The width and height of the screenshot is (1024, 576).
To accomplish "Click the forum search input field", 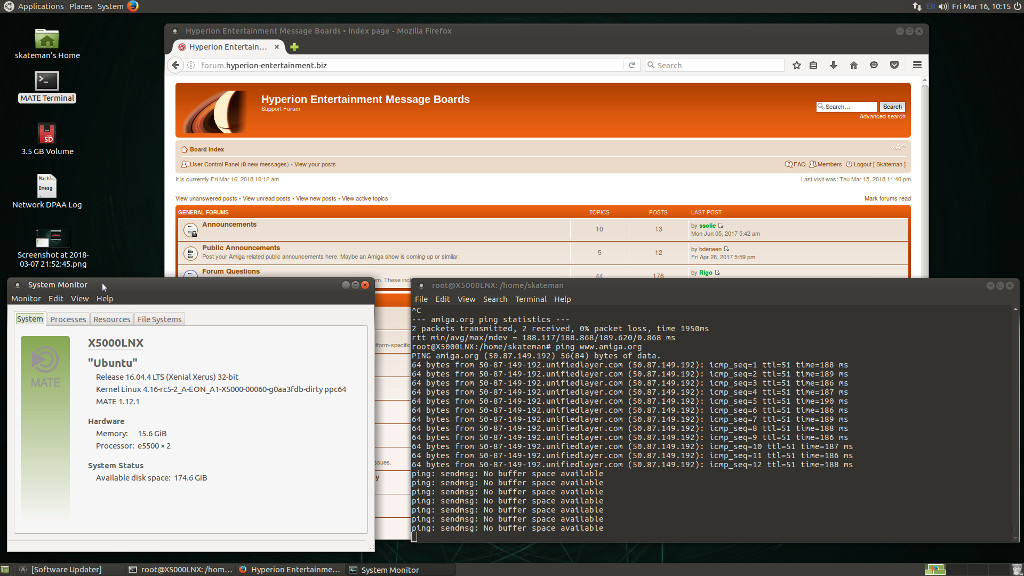I will tap(846, 106).
